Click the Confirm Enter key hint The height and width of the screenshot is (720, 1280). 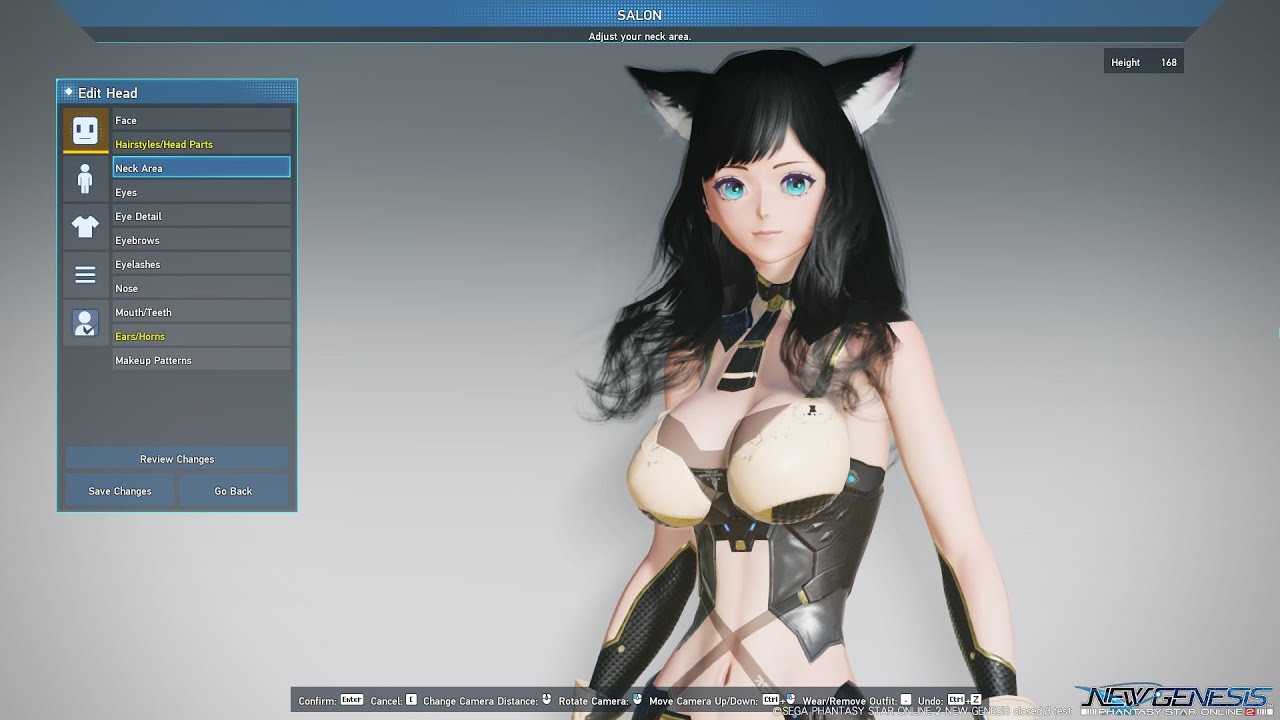(x=351, y=700)
